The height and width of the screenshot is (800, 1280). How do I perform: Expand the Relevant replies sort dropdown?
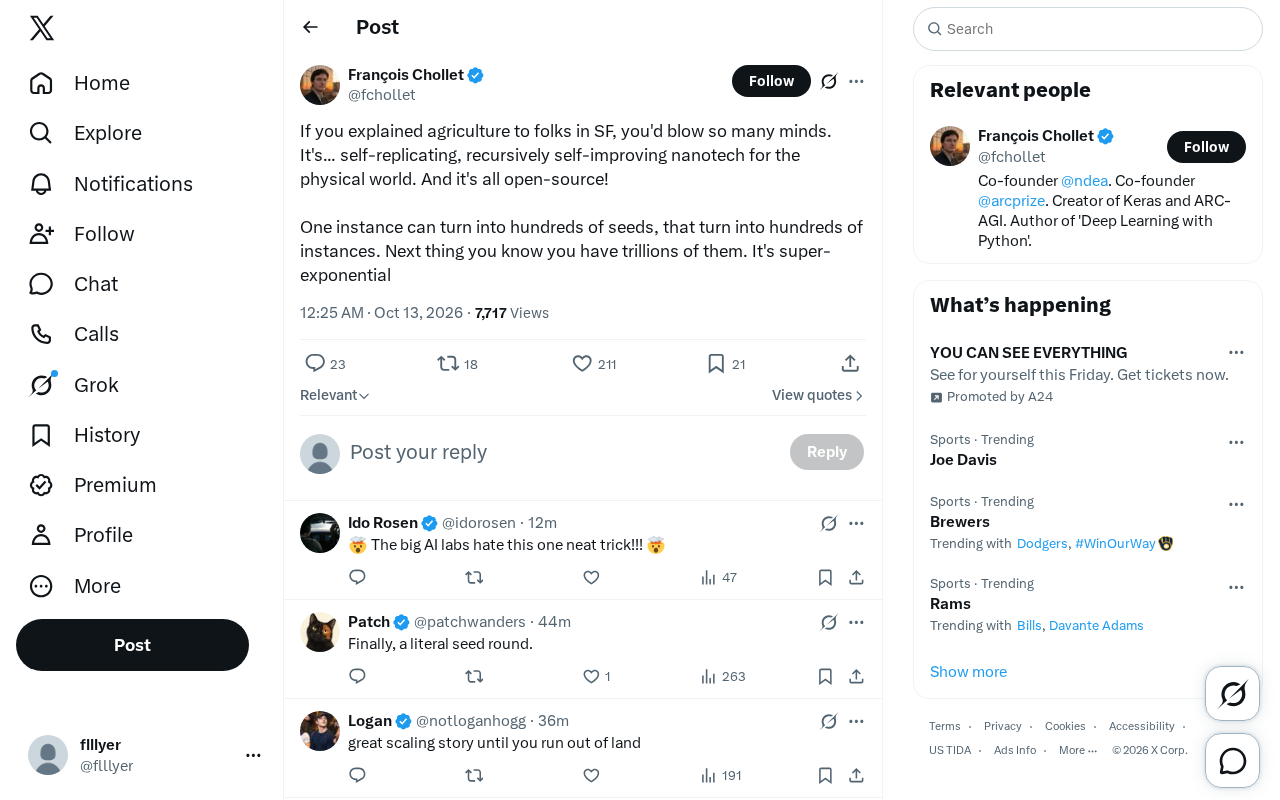tap(335, 395)
